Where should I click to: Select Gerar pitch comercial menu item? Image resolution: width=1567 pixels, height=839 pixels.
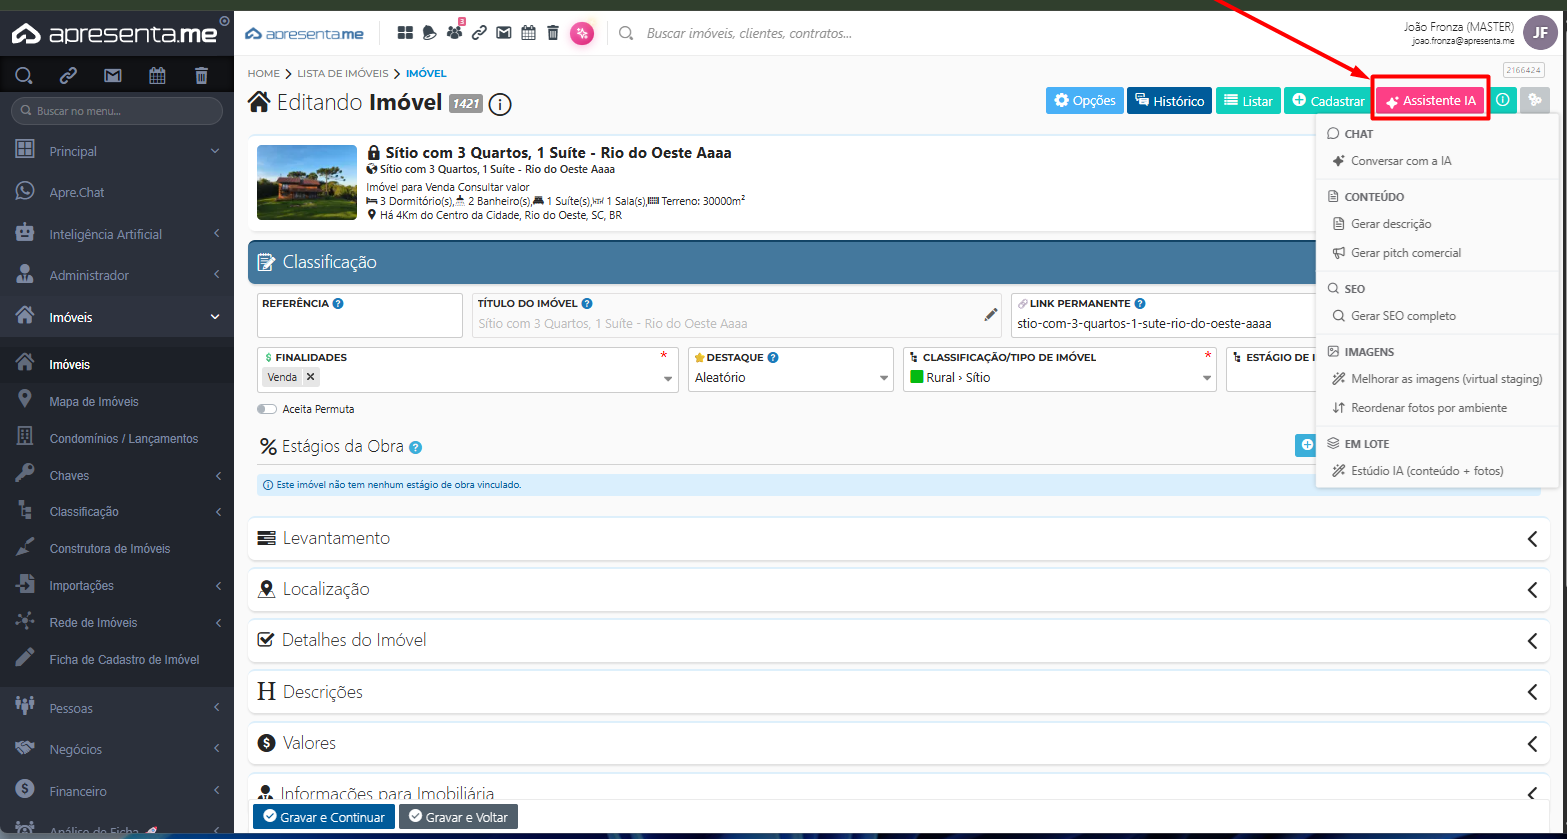pos(1437,253)
